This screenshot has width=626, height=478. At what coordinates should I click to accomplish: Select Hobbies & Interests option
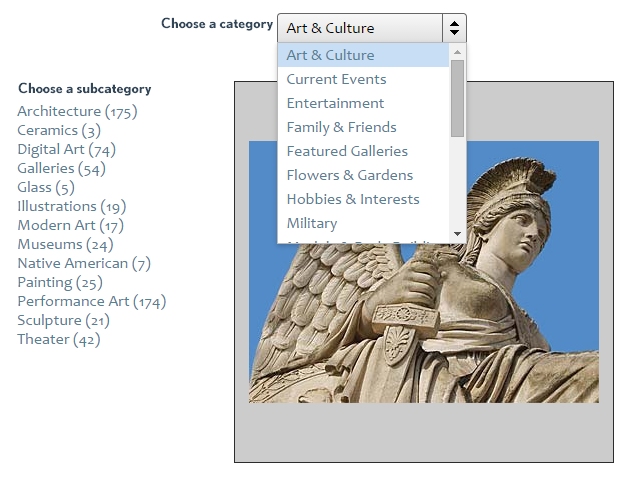click(x=363, y=199)
